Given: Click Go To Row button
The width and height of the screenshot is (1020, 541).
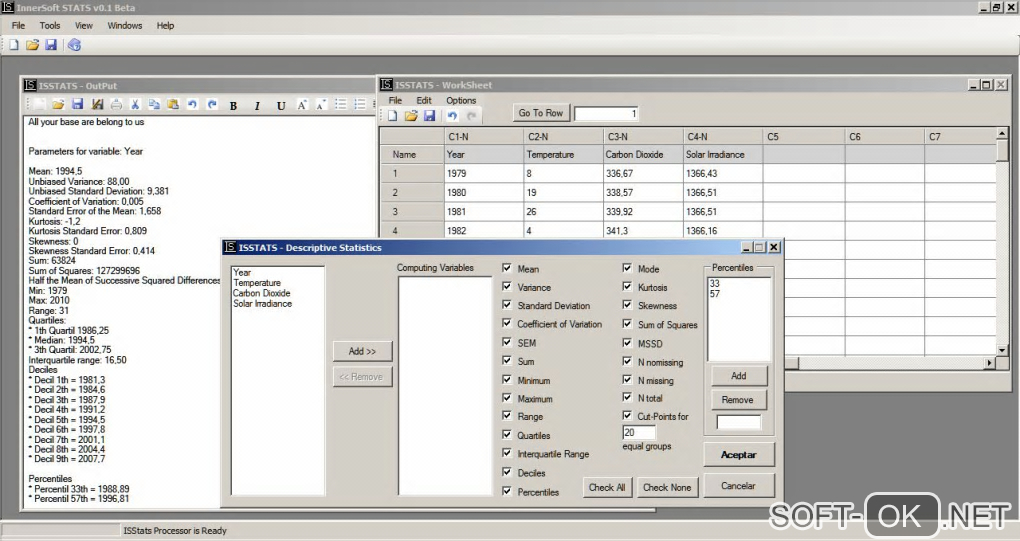Looking at the screenshot, I should coord(541,113).
